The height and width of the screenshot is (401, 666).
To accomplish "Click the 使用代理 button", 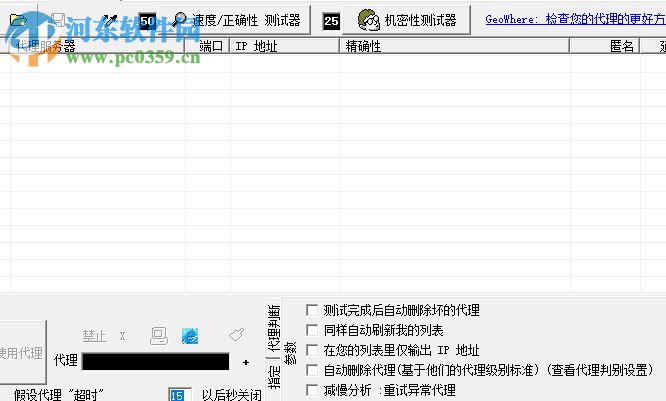I will (21, 353).
